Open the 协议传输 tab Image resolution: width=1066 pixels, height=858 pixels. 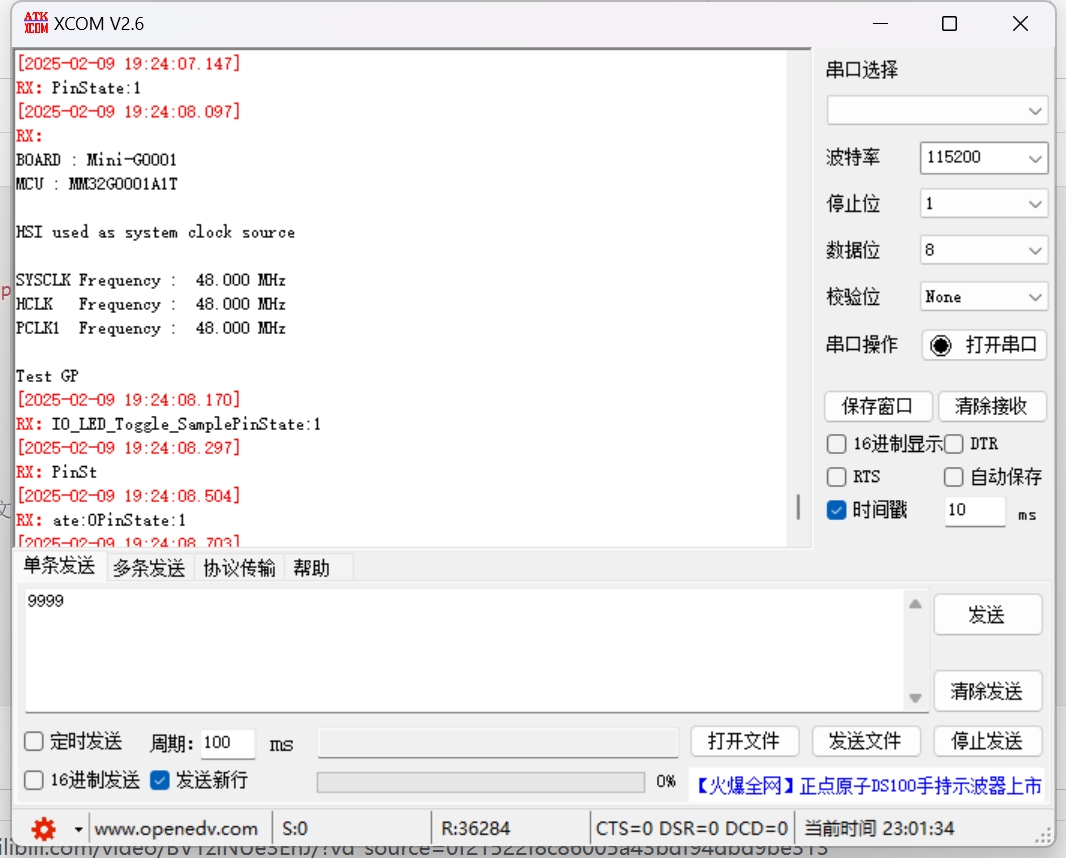click(239, 568)
